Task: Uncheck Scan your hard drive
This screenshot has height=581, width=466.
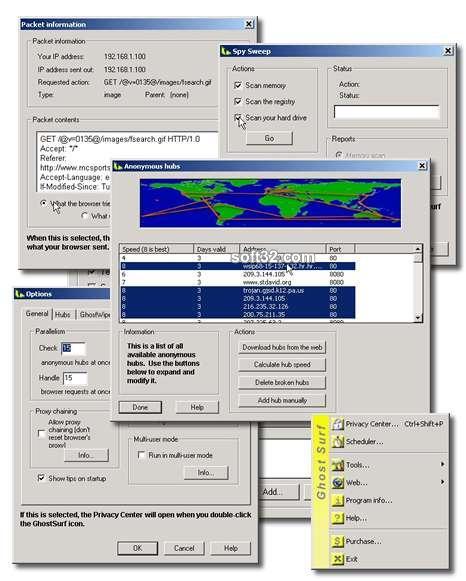Action: pyautogui.click(x=238, y=118)
